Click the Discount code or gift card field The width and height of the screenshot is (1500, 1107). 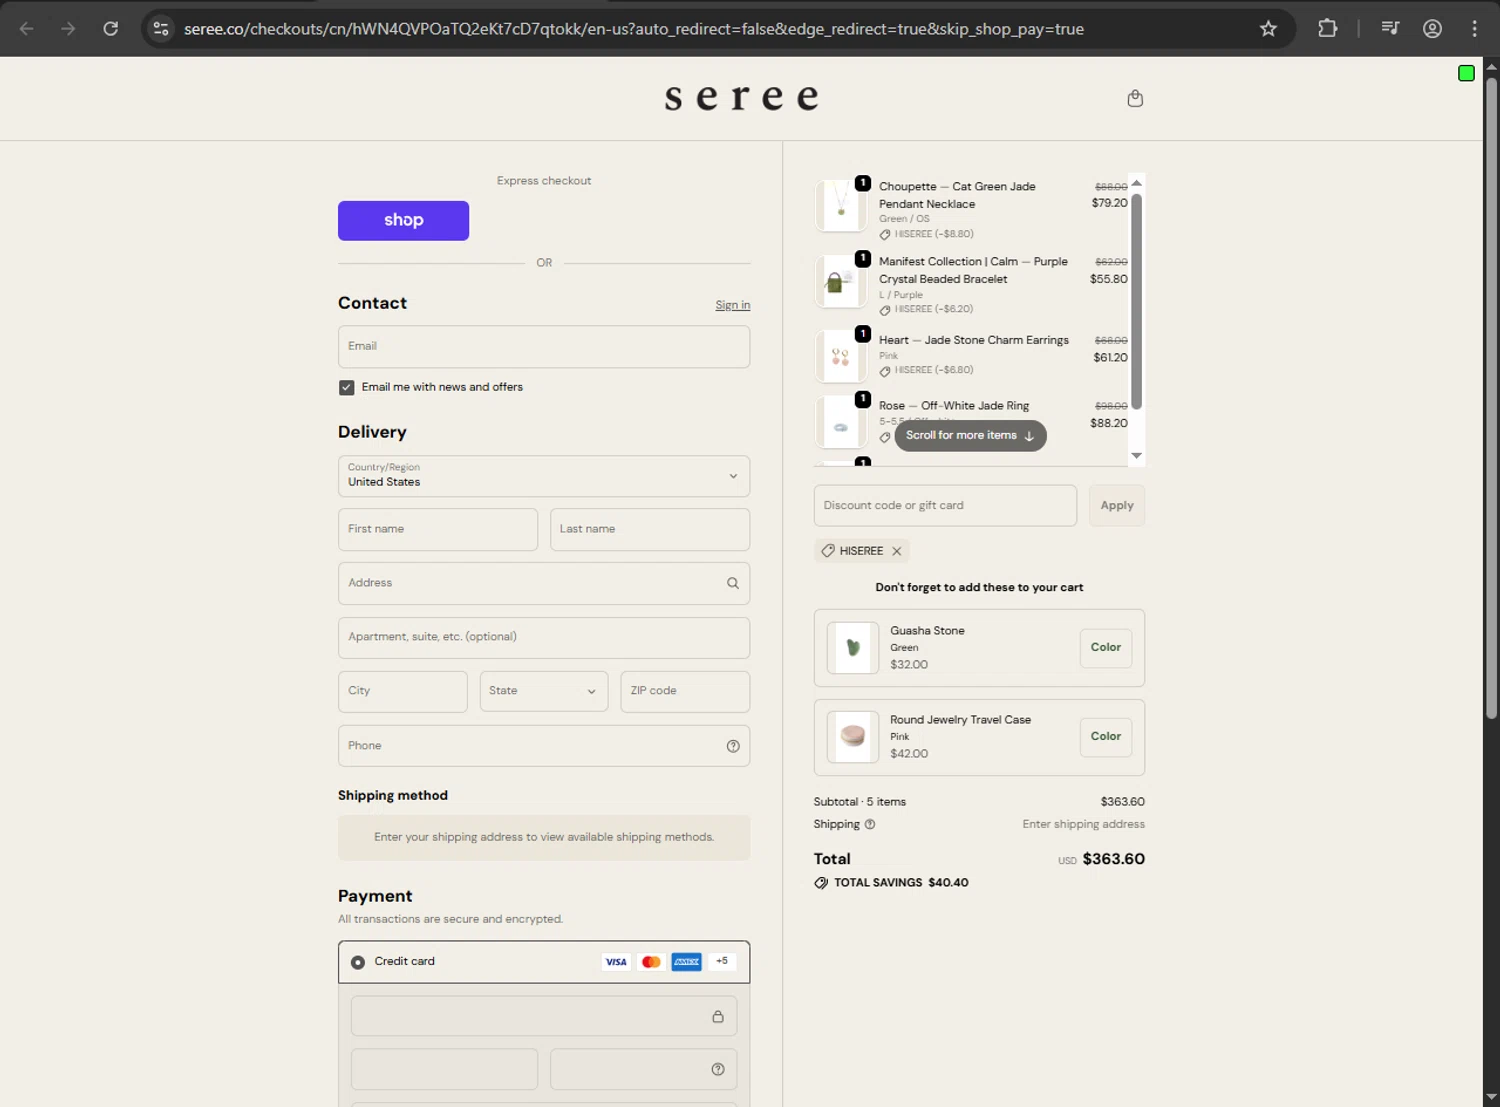(x=945, y=506)
